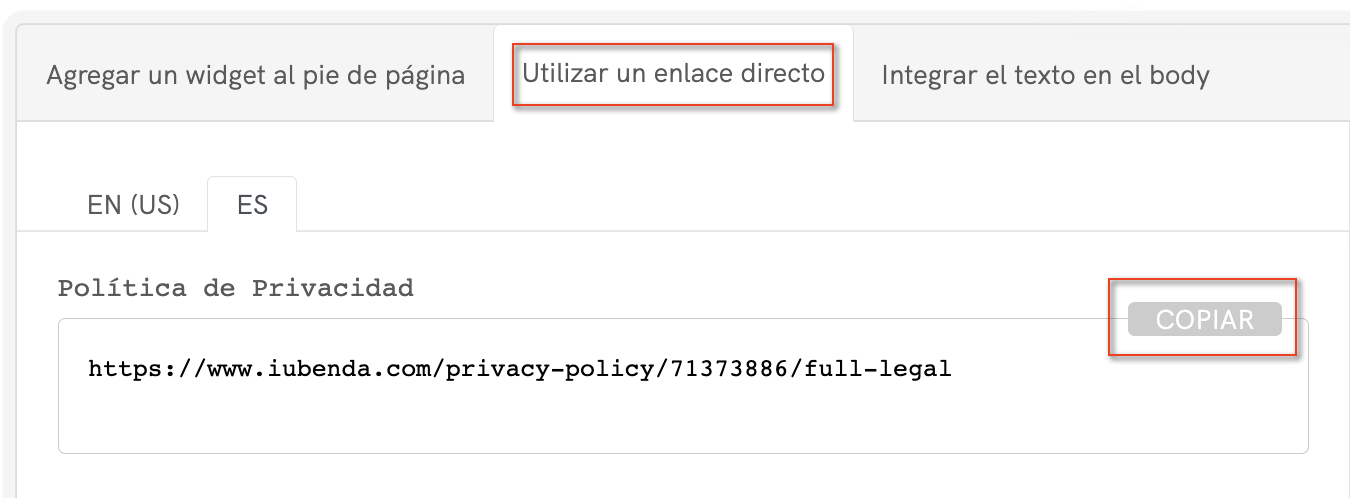Viewport: 1350px width, 498px height.
Task: Switch to 'Integrar el texto en el body' tab
Action: tap(1045, 75)
